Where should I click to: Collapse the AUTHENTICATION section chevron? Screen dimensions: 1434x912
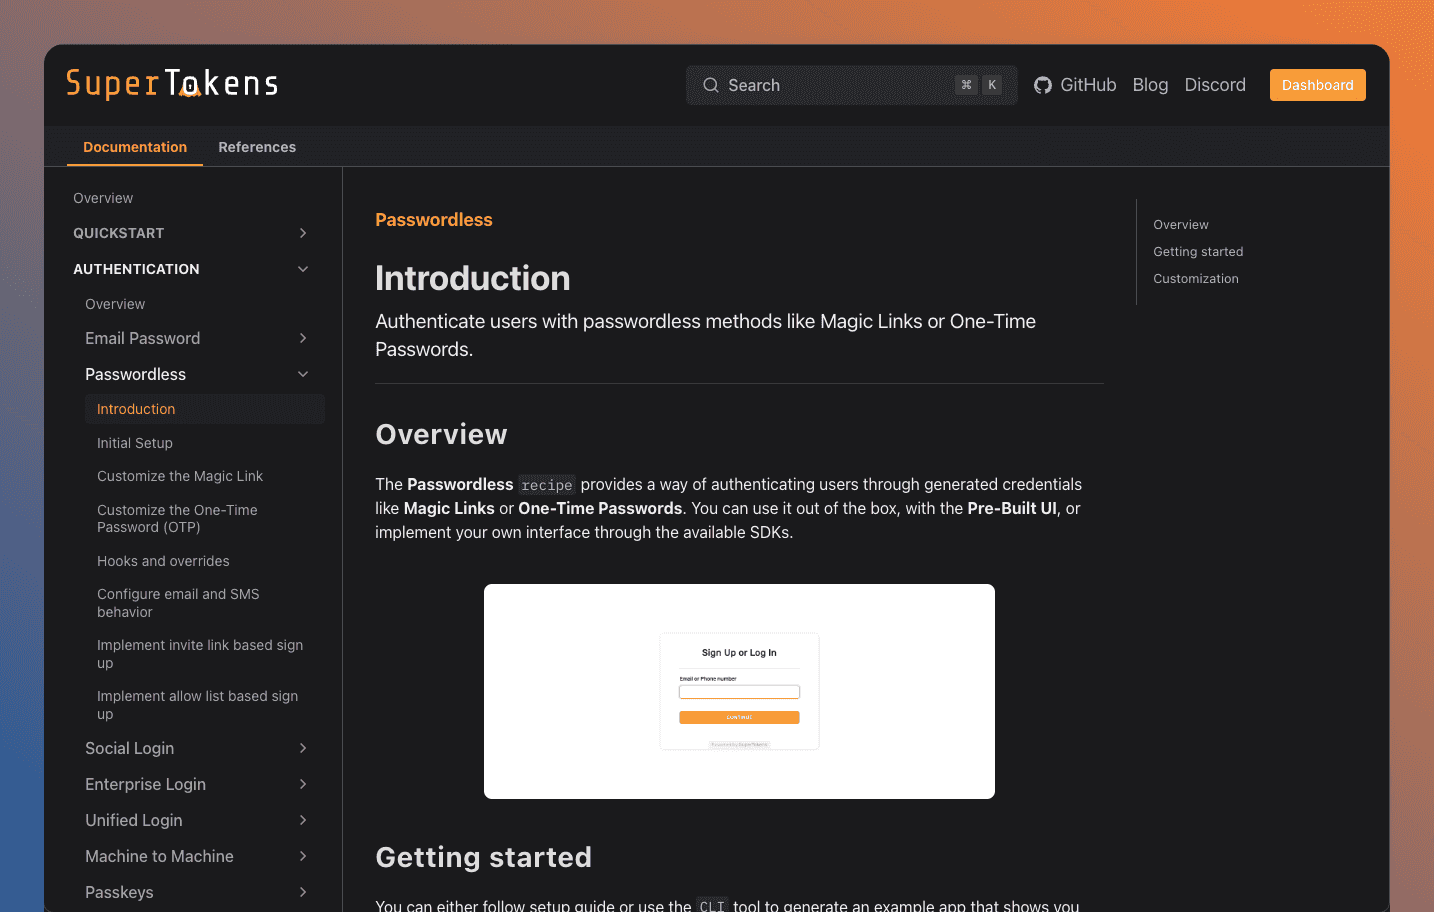[x=303, y=269]
